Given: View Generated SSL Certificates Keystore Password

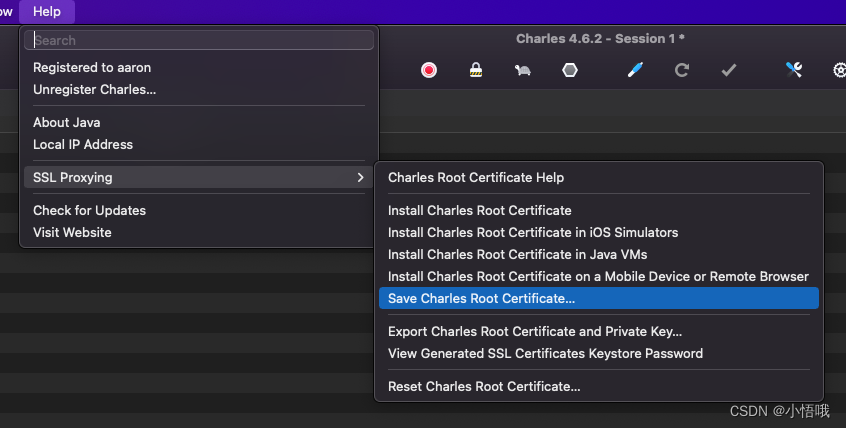Looking at the screenshot, I should click(x=599, y=354).
